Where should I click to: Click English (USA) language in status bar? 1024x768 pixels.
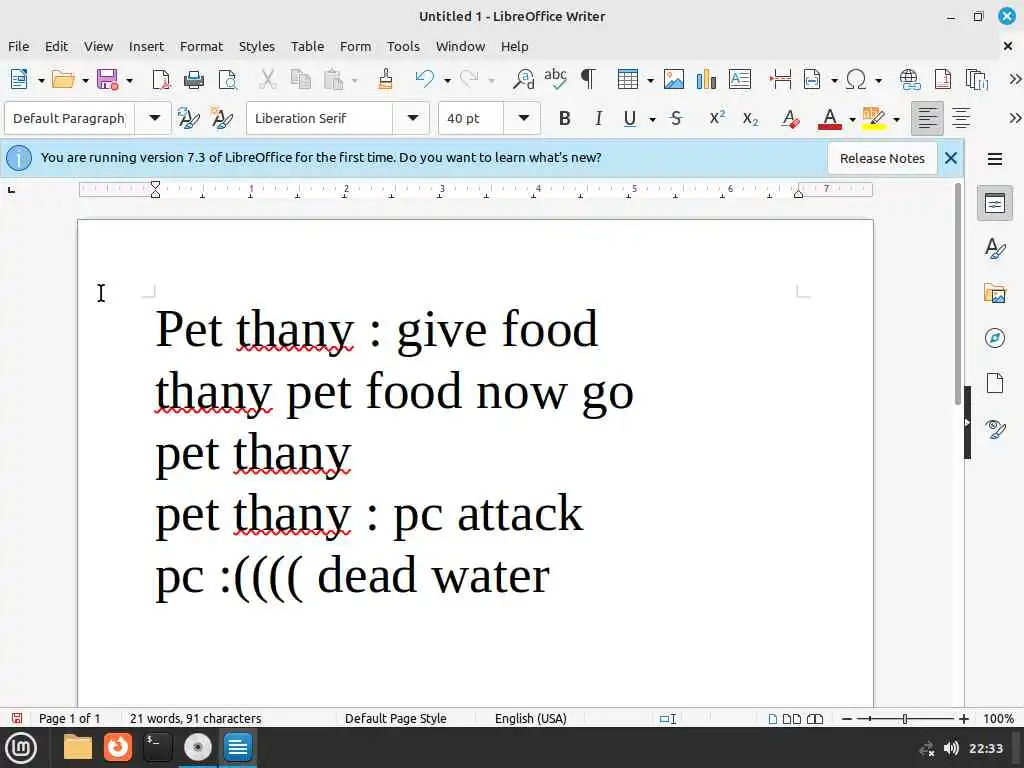(530, 718)
